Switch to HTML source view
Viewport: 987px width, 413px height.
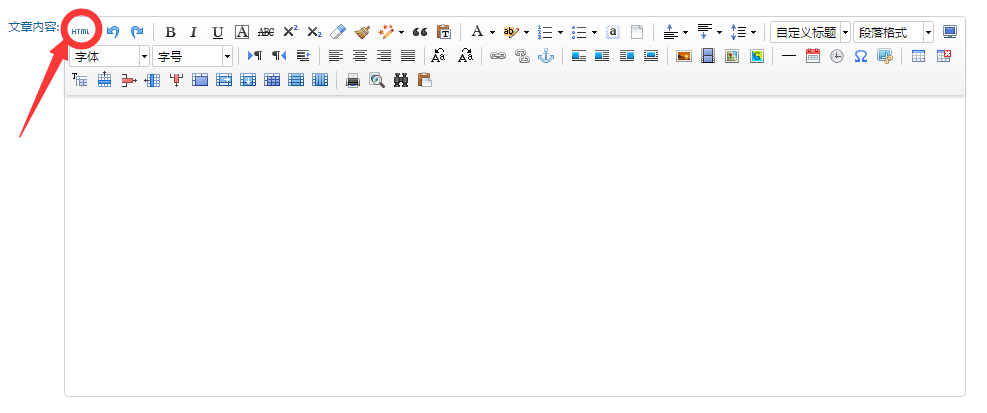coord(81,32)
